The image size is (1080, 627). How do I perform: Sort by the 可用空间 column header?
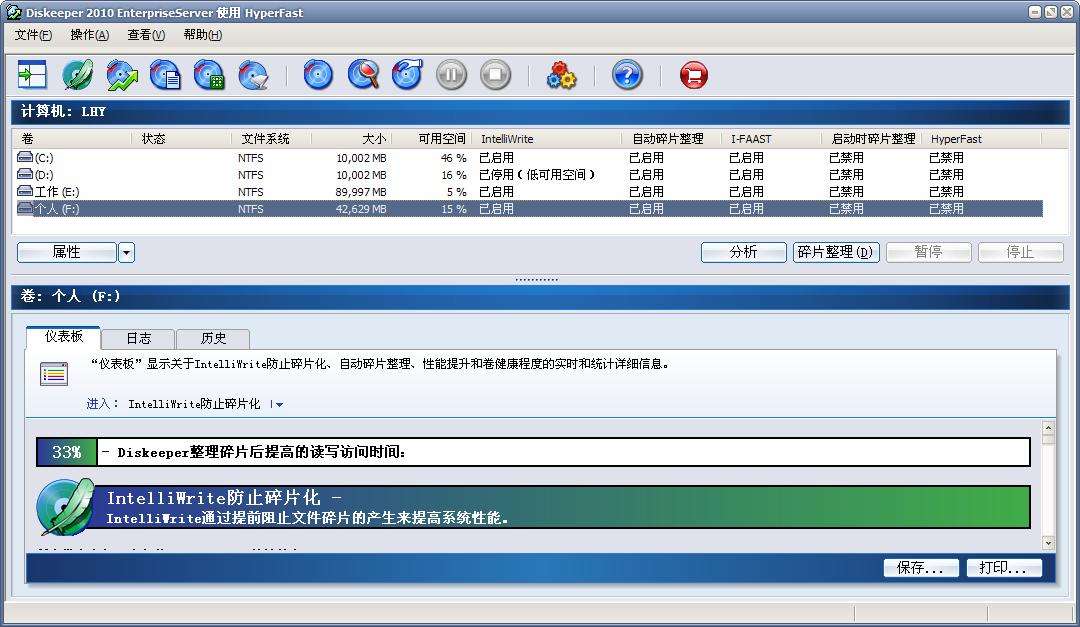pyautogui.click(x=431, y=138)
